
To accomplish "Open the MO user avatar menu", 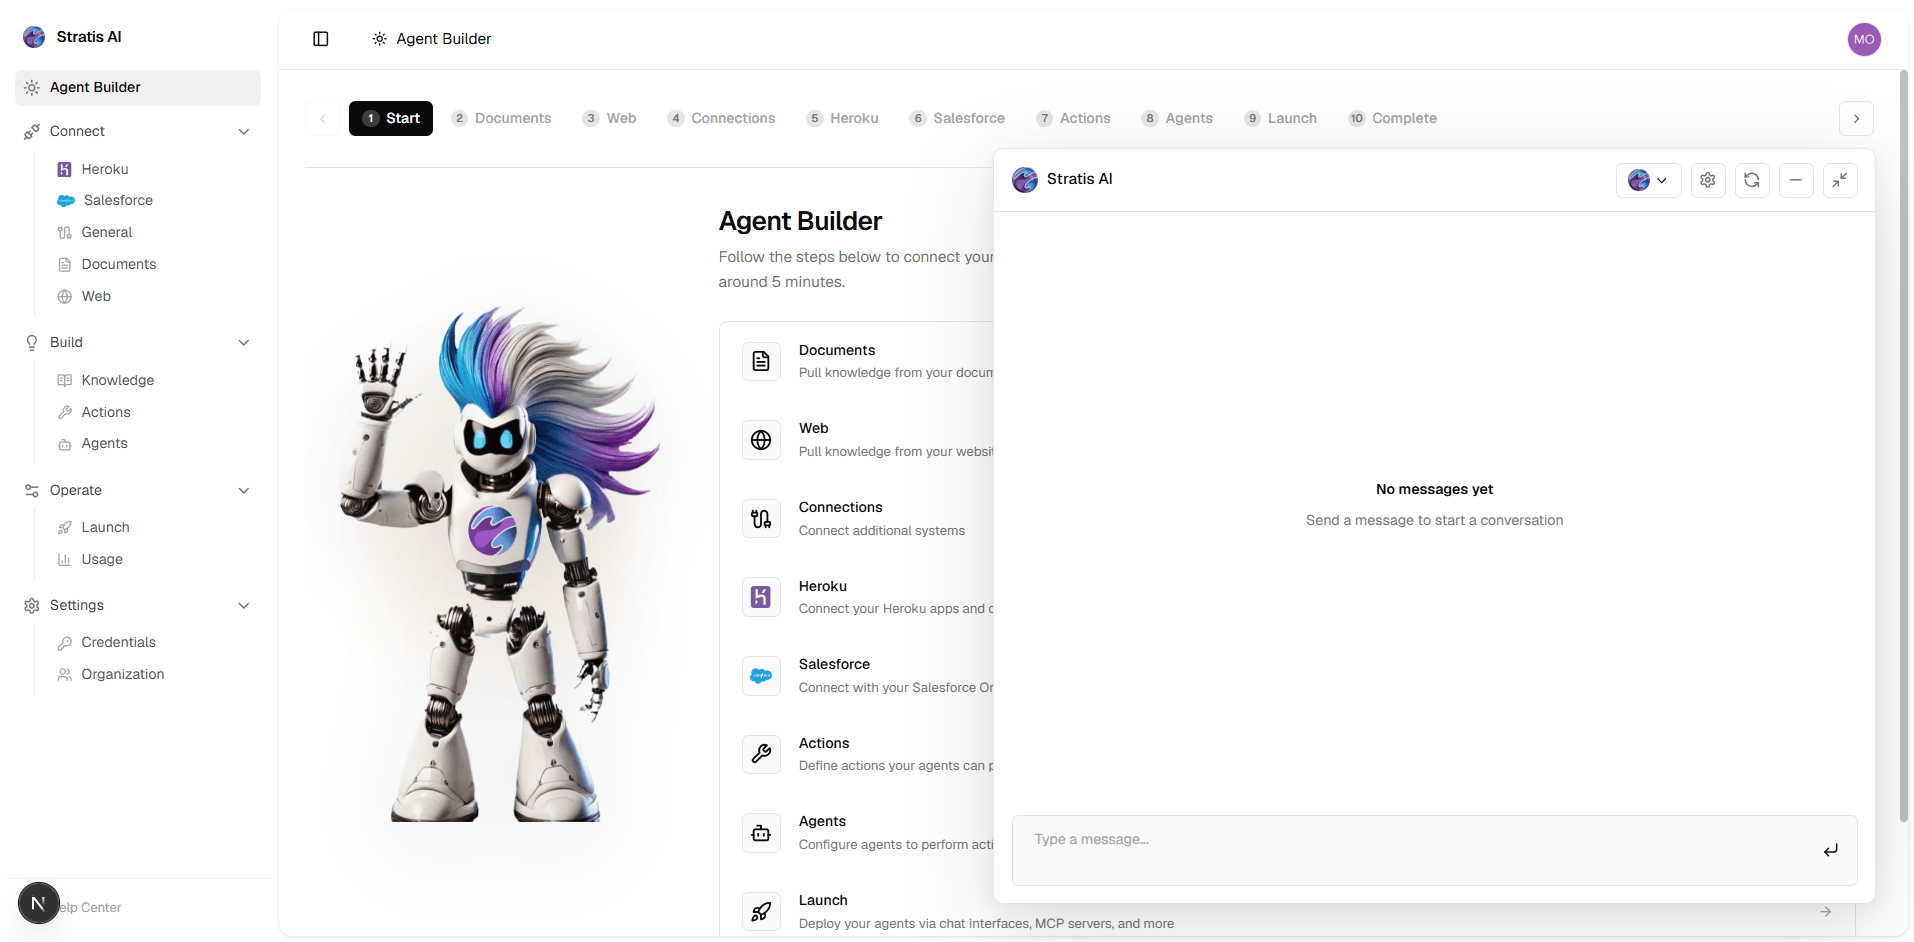I will [1863, 39].
